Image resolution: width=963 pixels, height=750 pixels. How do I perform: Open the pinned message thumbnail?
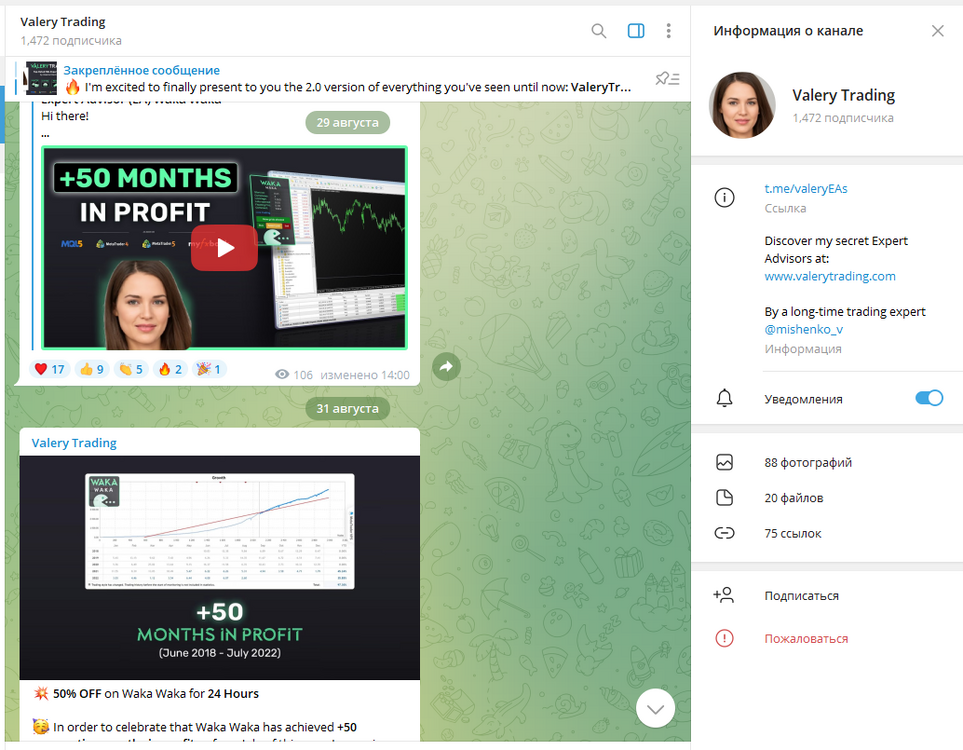click(41, 78)
